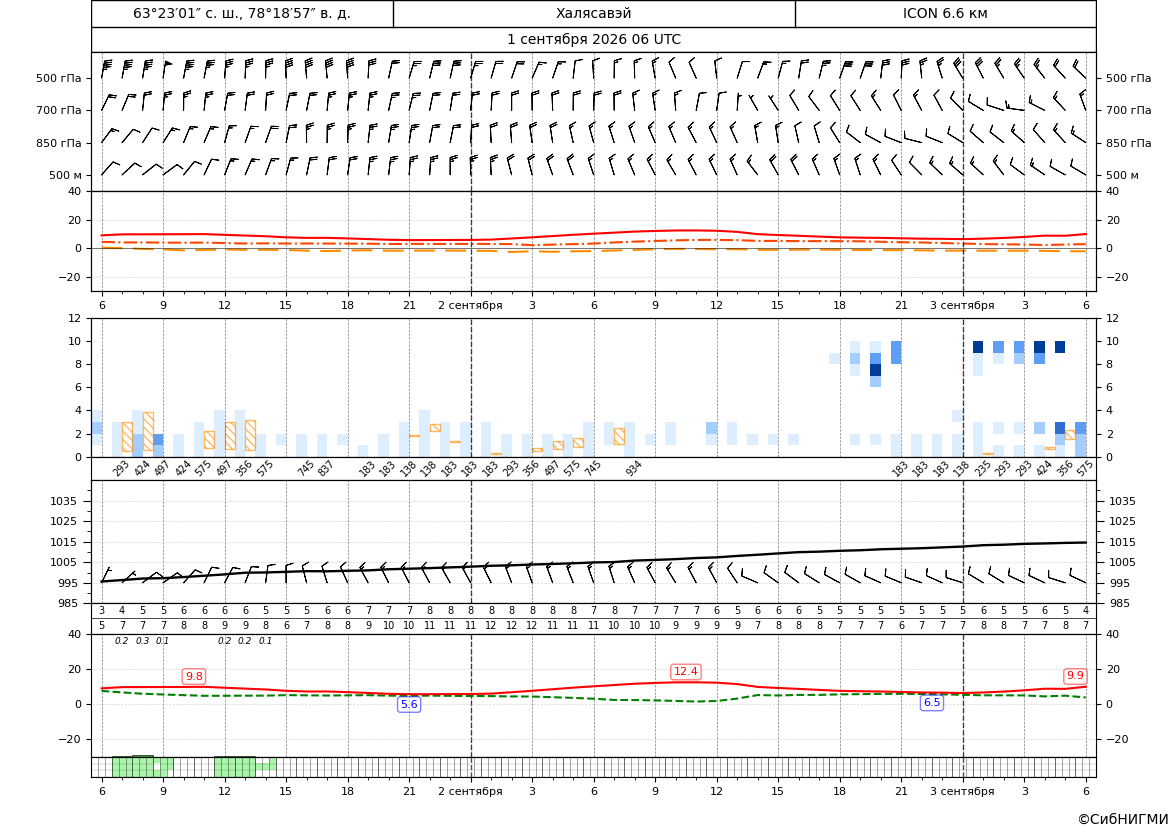Click the red 12.4 temperature peak label
Image resolution: width=1169 pixels, height=827 pixels.
(x=685, y=672)
